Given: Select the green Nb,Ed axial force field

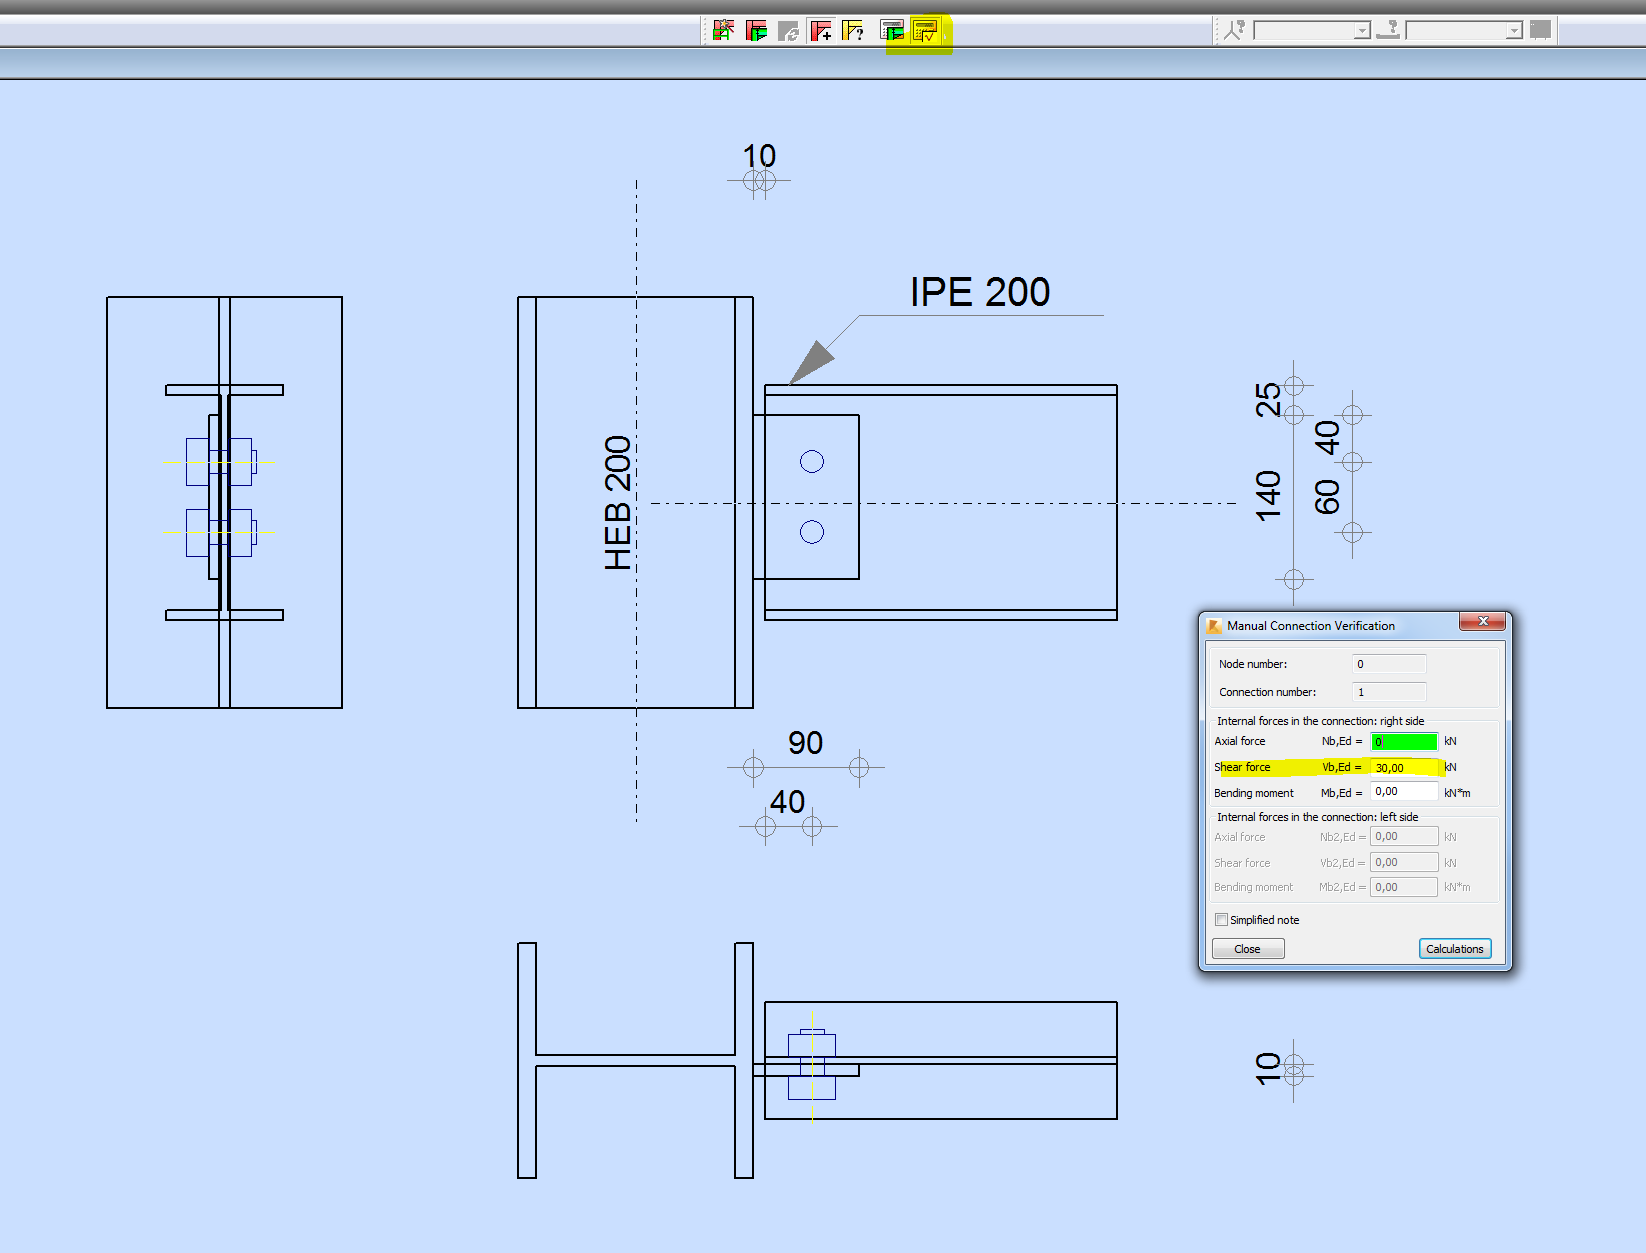Looking at the screenshot, I should (1403, 741).
